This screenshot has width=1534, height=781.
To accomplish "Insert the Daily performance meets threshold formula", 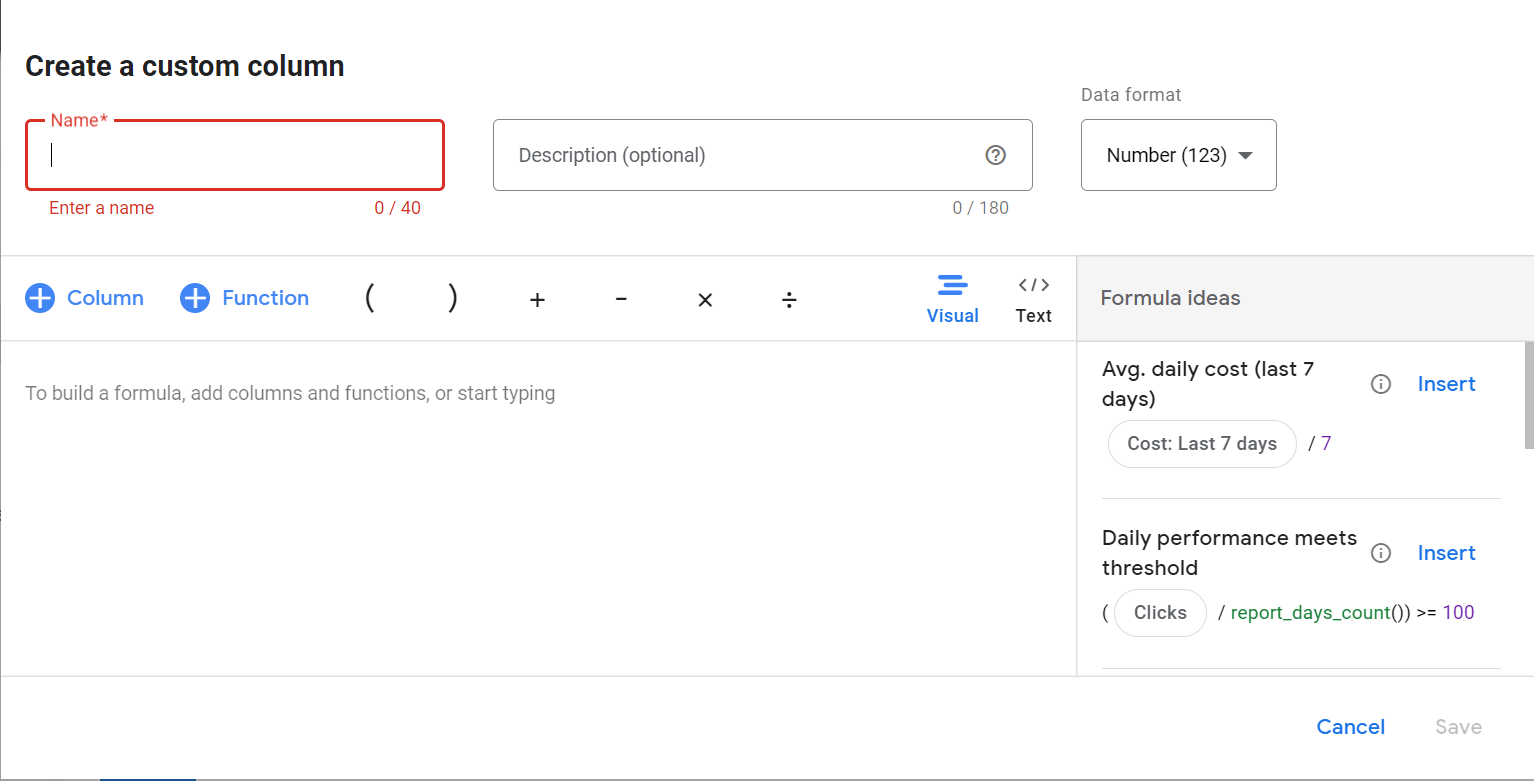I will tap(1446, 553).
